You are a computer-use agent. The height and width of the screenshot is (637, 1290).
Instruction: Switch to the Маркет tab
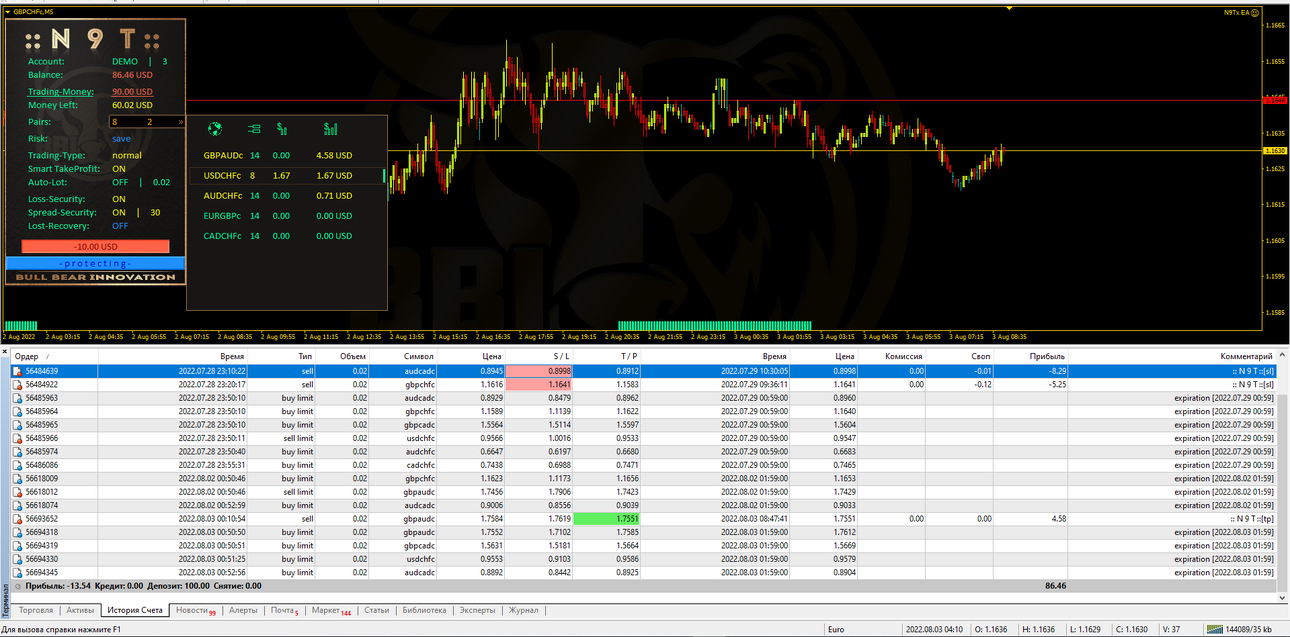pyautogui.click(x=331, y=610)
